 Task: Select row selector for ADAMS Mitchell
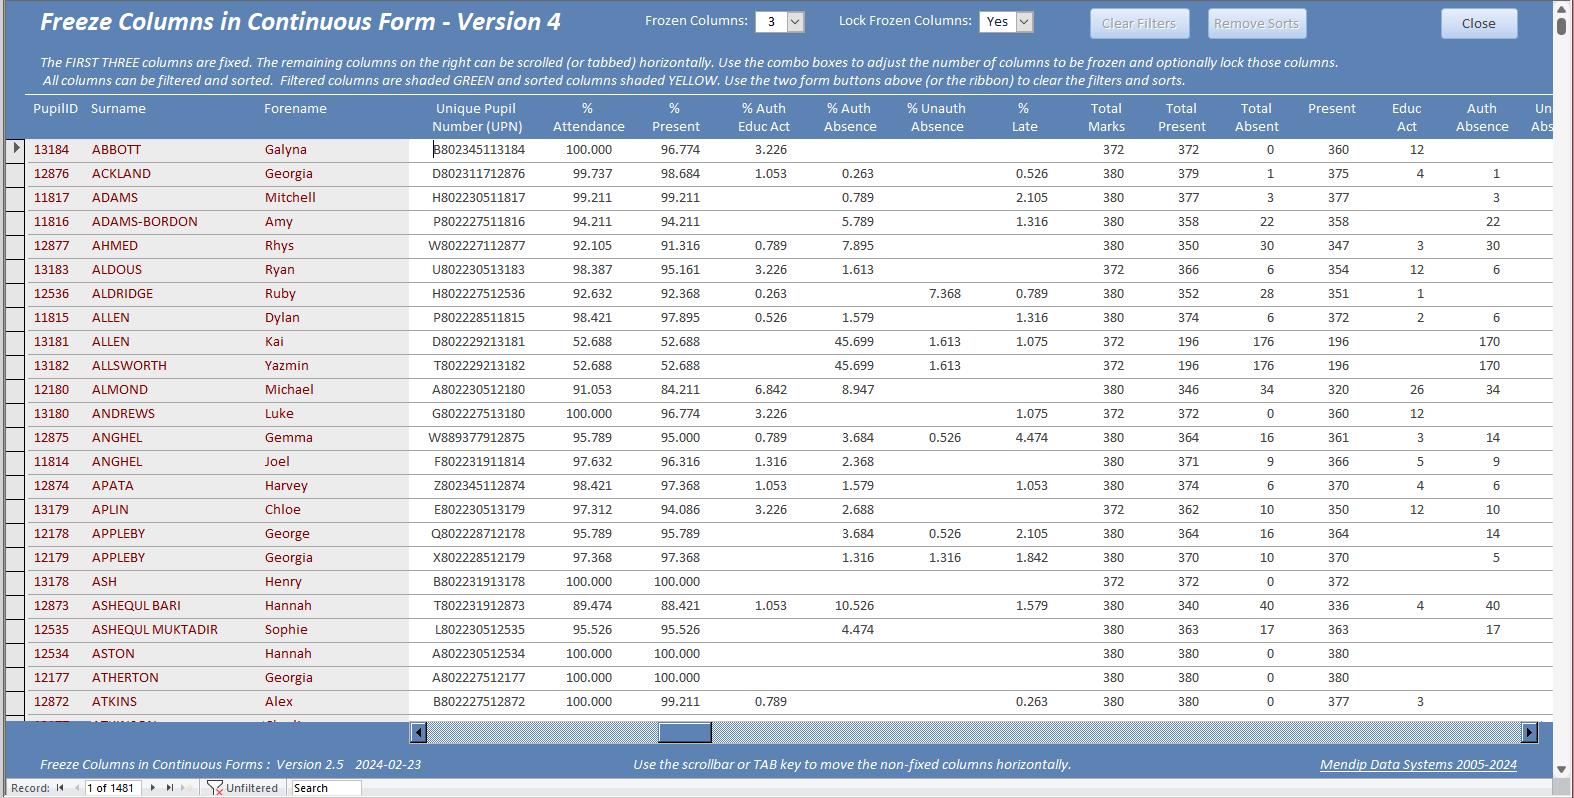(x=15, y=198)
